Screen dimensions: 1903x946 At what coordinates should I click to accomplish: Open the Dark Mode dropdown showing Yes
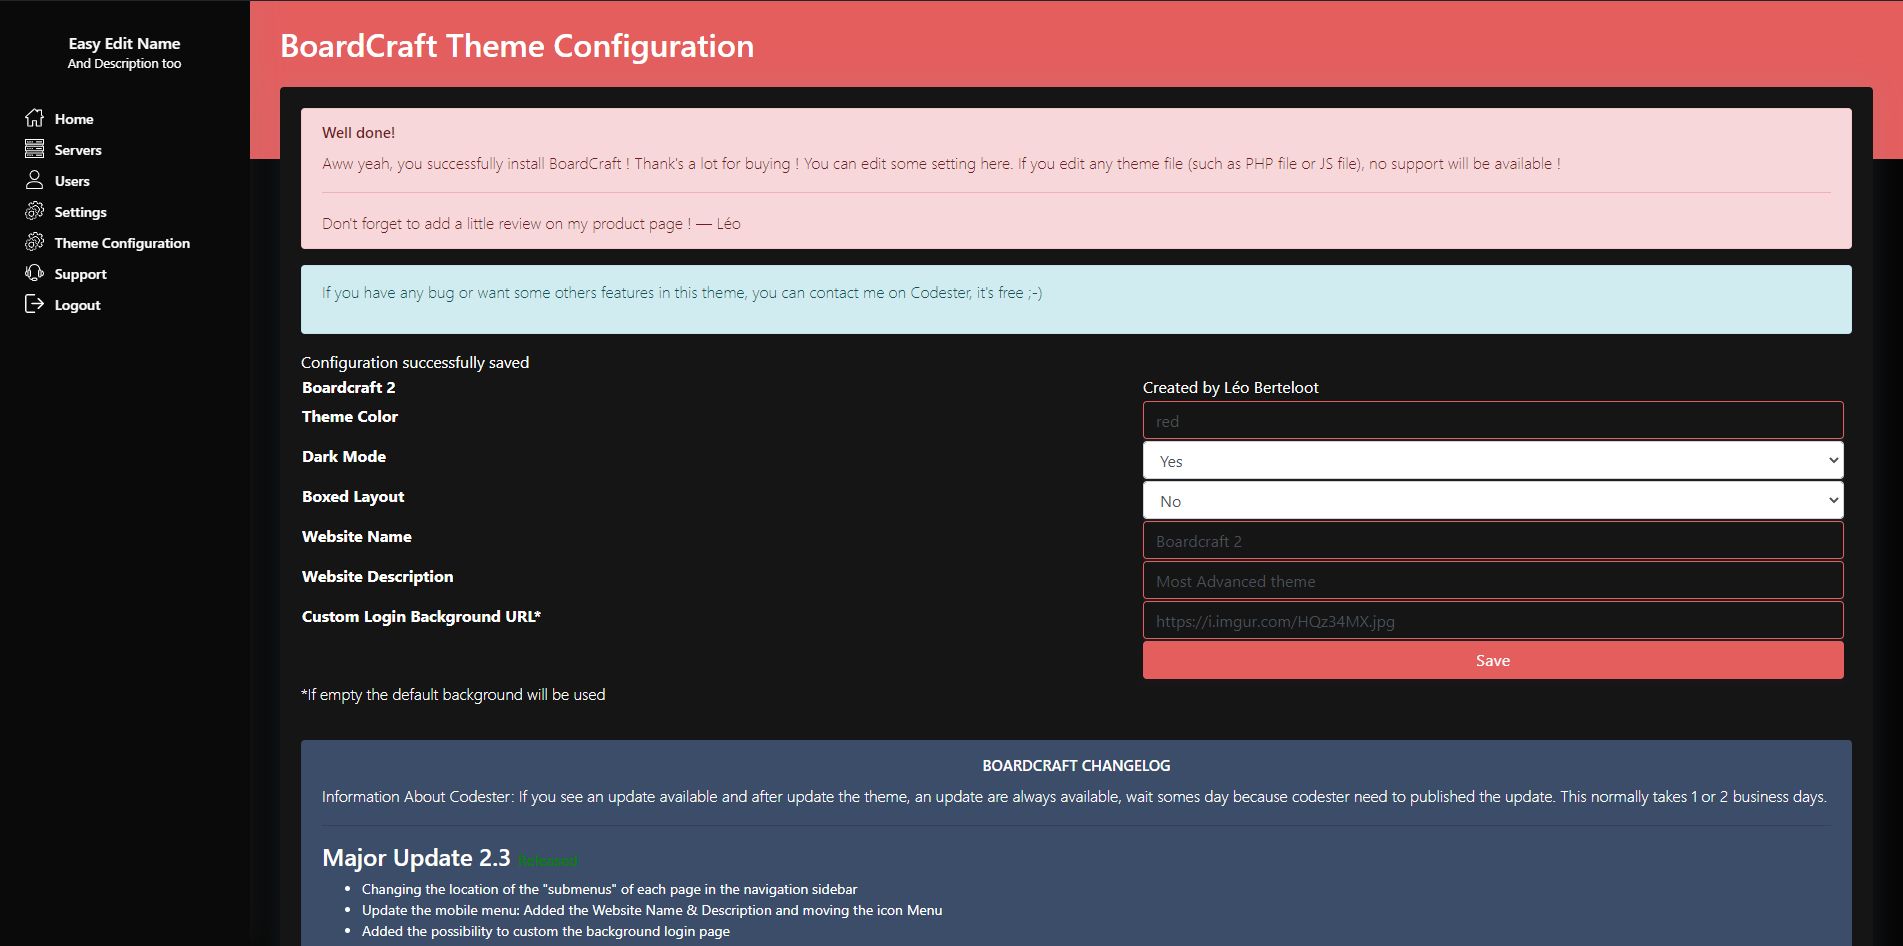click(1493, 460)
